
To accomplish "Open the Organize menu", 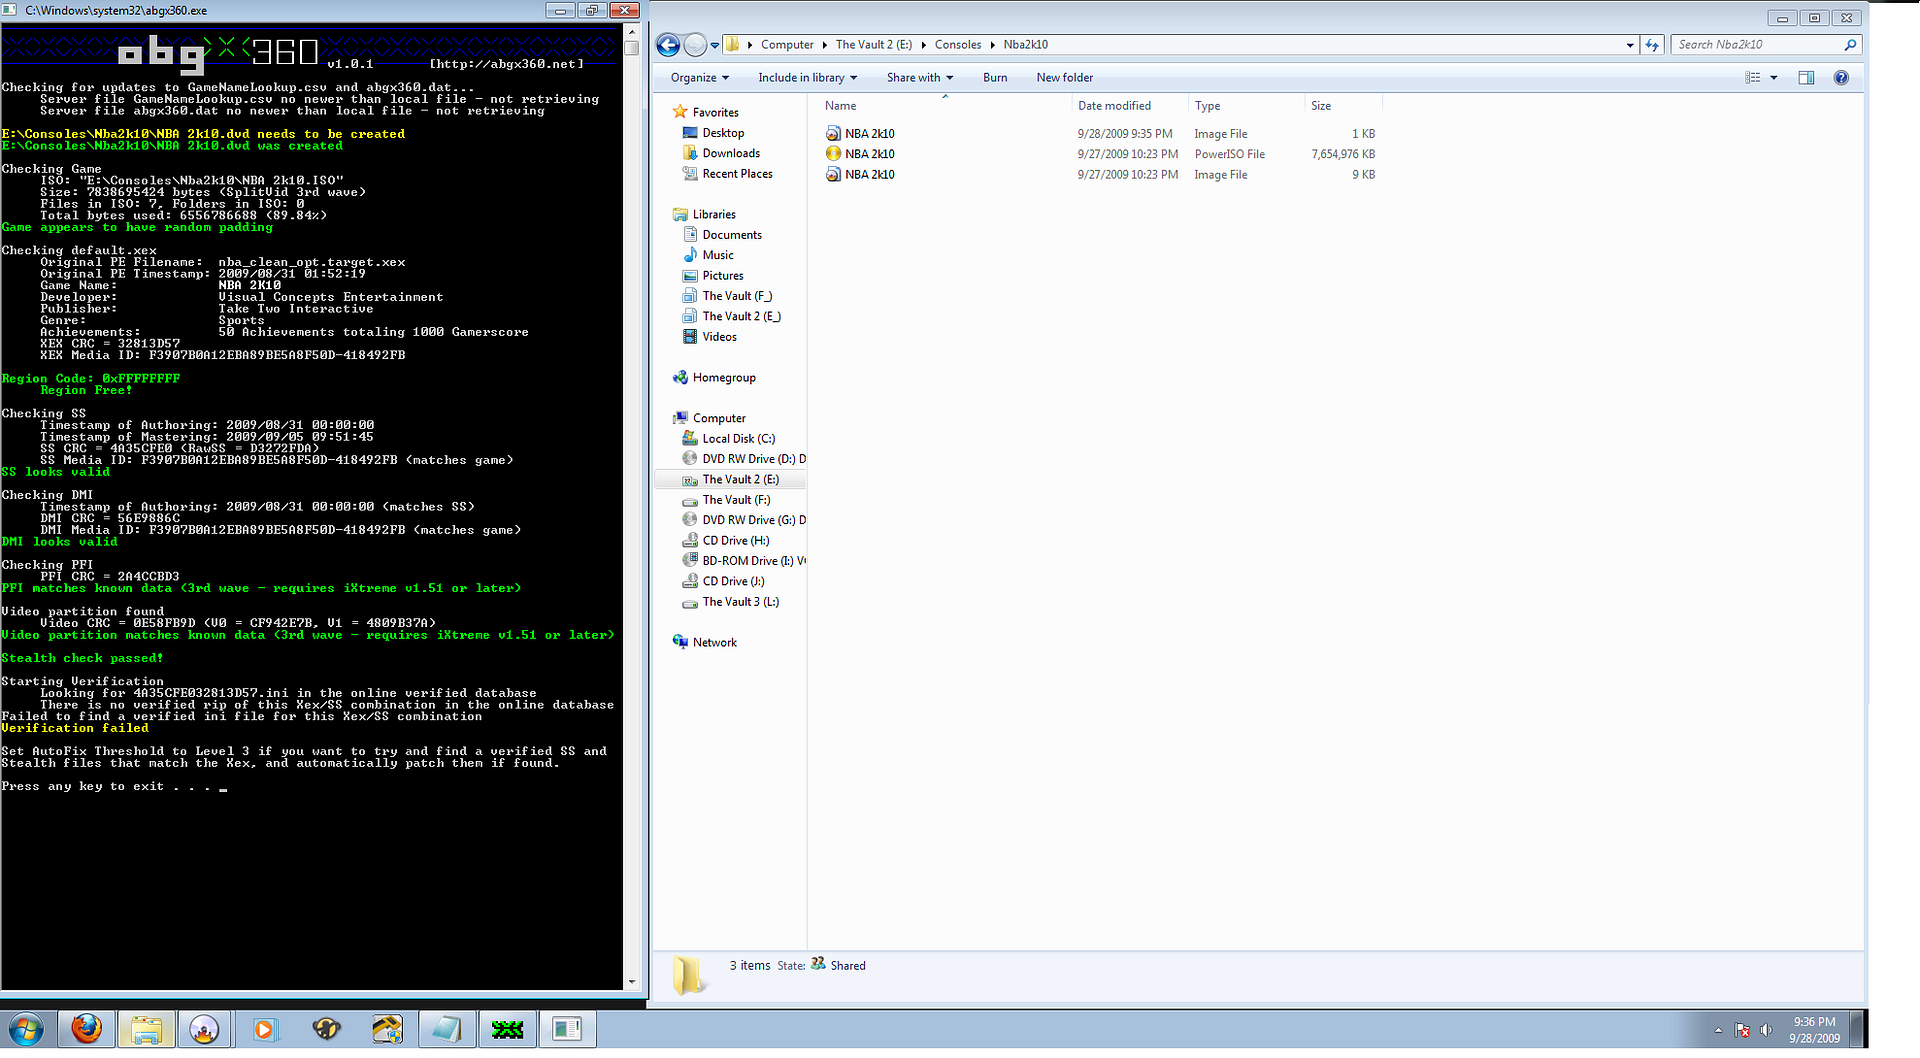I will tap(699, 78).
